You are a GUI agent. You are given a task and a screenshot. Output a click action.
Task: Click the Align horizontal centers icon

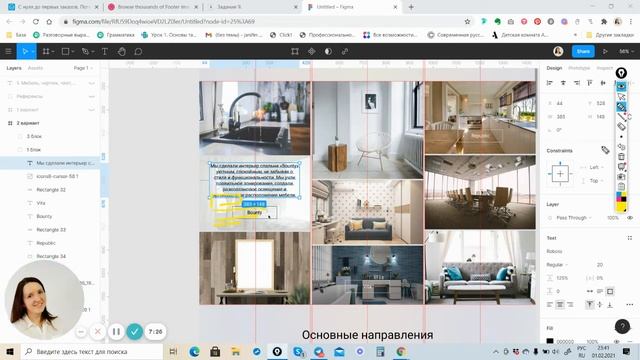tap(563, 83)
